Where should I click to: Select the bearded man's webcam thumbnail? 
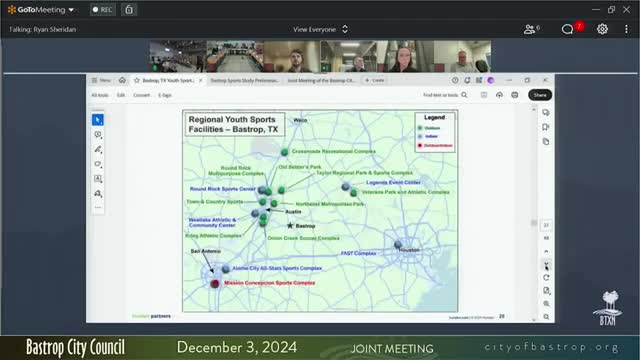292,56
